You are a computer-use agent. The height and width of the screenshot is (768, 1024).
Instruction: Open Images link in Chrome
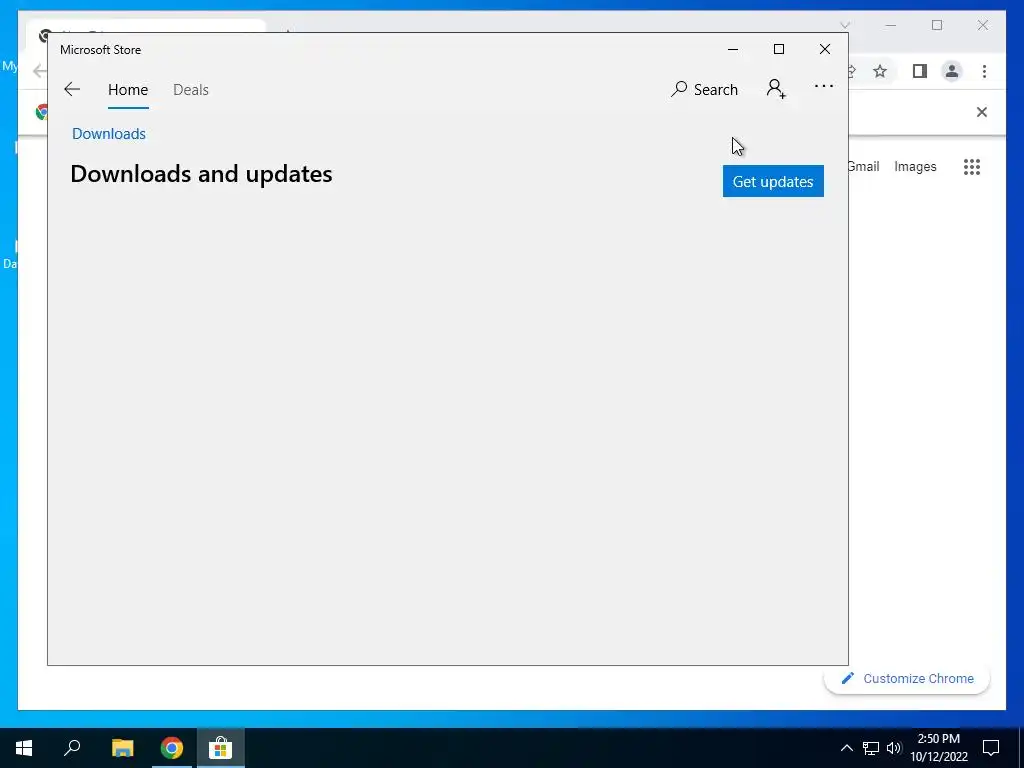click(x=915, y=167)
